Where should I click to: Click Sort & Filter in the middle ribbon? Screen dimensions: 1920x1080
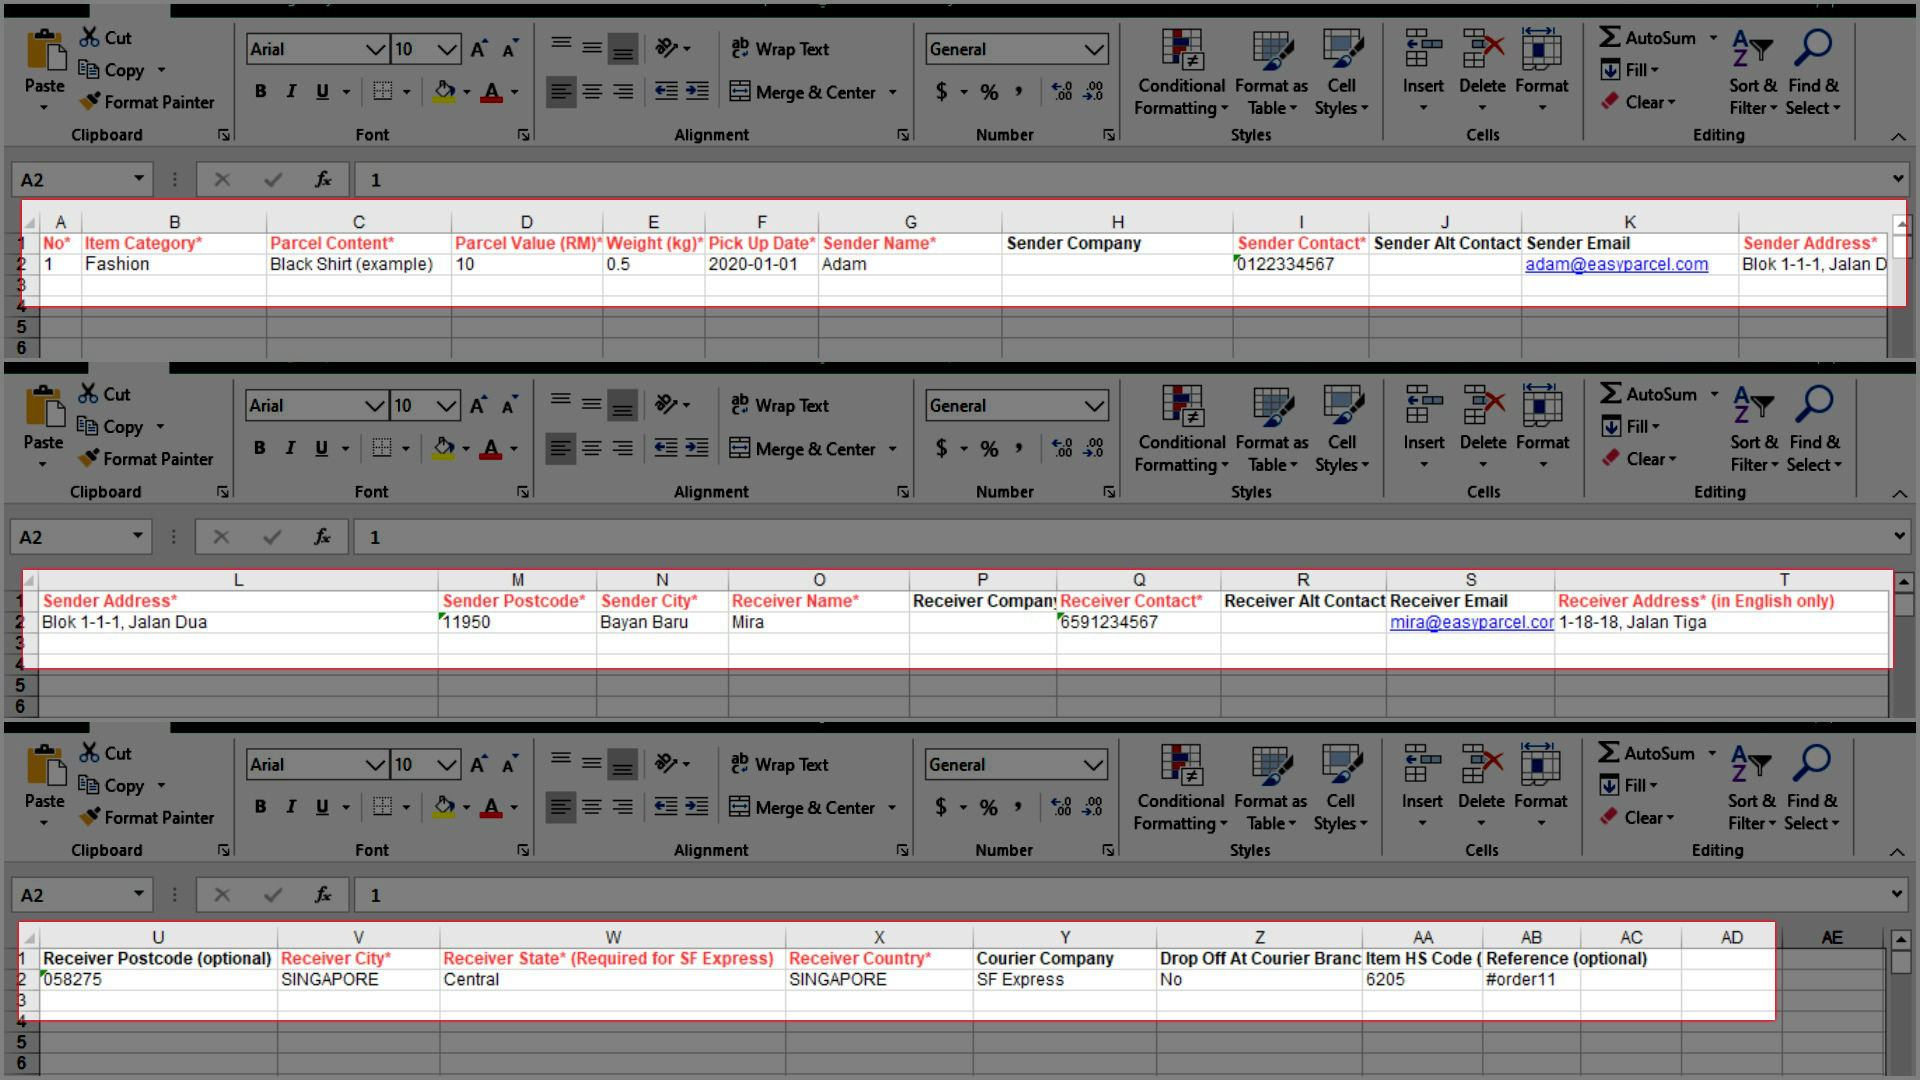click(1754, 430)
